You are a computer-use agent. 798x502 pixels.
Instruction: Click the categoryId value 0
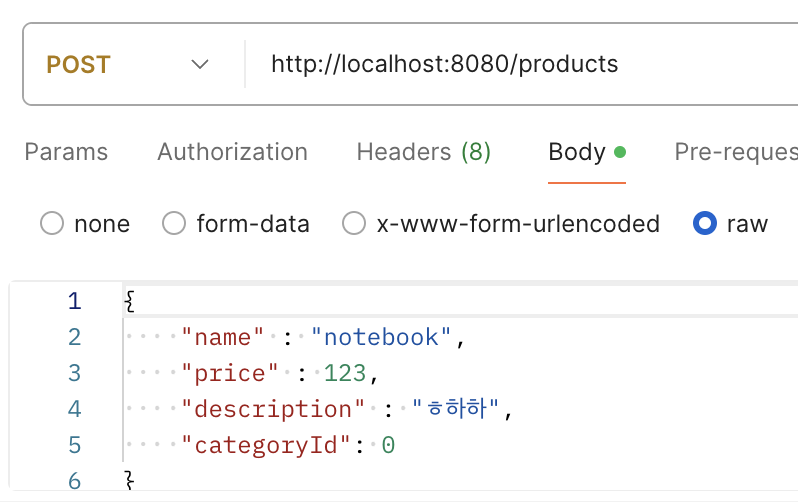[x=388, y=445]
